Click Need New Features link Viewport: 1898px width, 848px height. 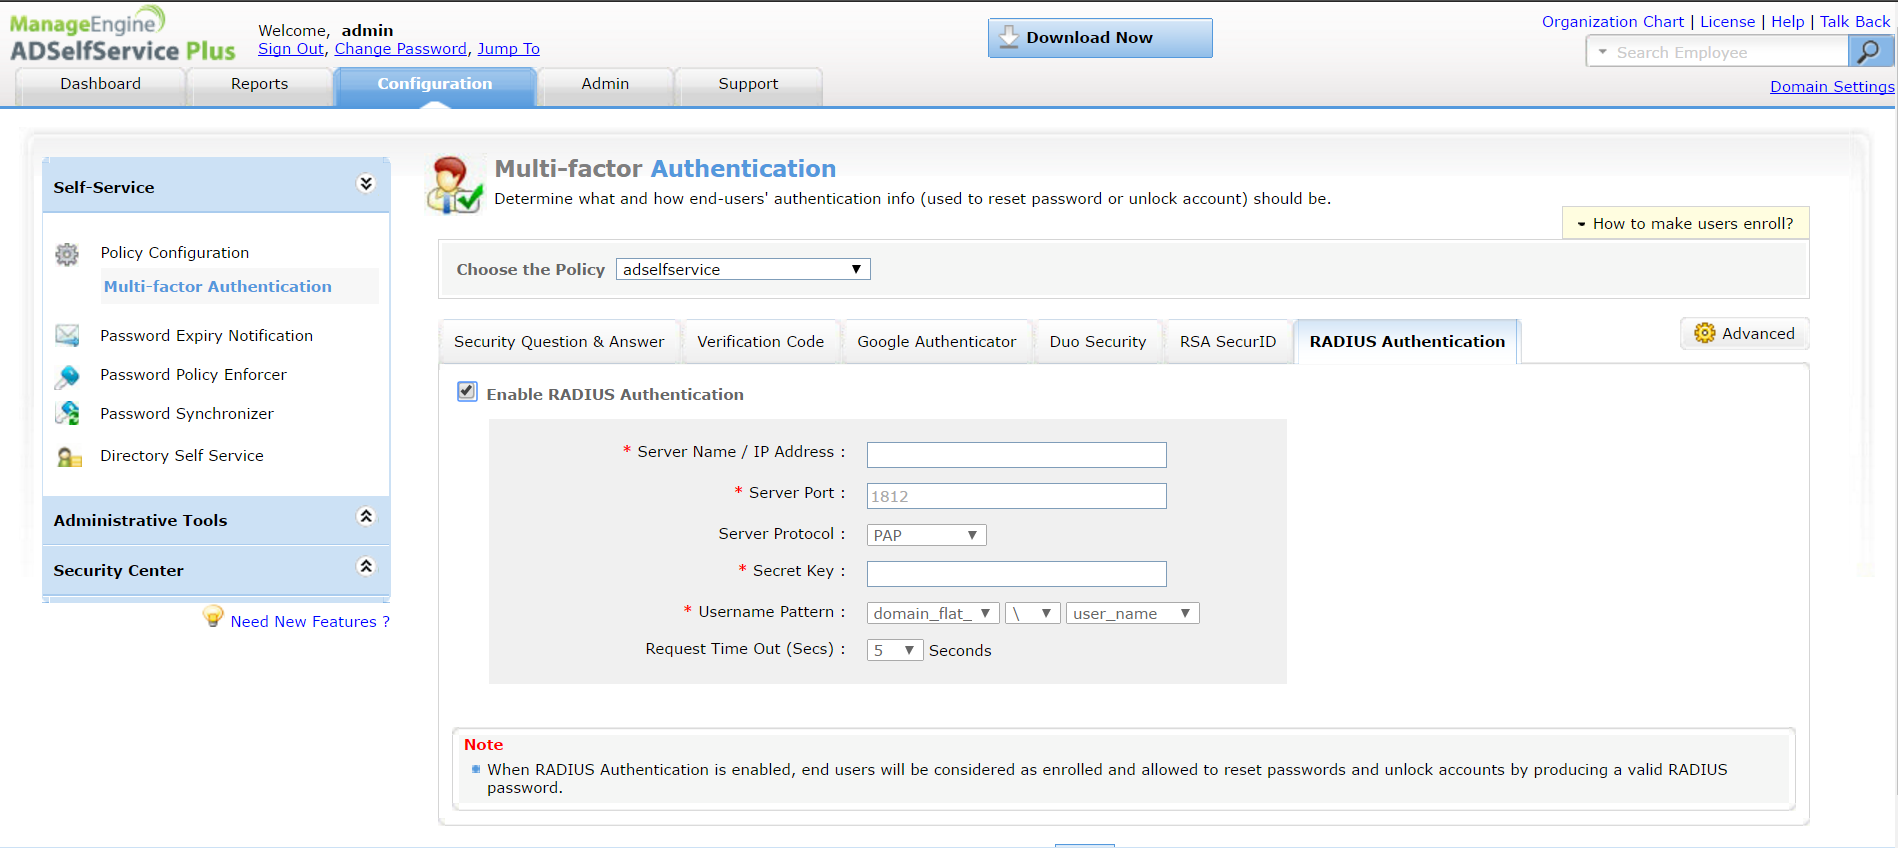310,622
